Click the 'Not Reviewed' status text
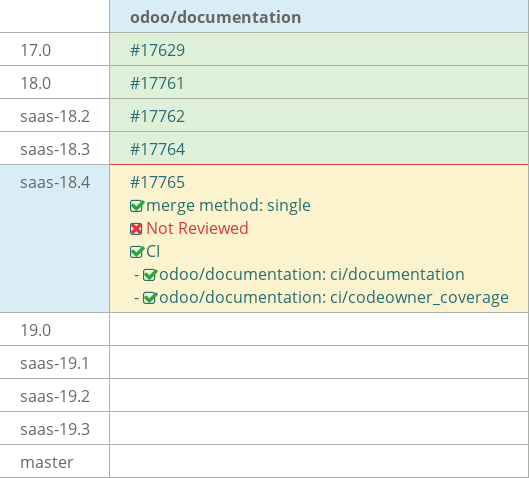This screenshot has height=478, width=529. (x=197, y=228)
